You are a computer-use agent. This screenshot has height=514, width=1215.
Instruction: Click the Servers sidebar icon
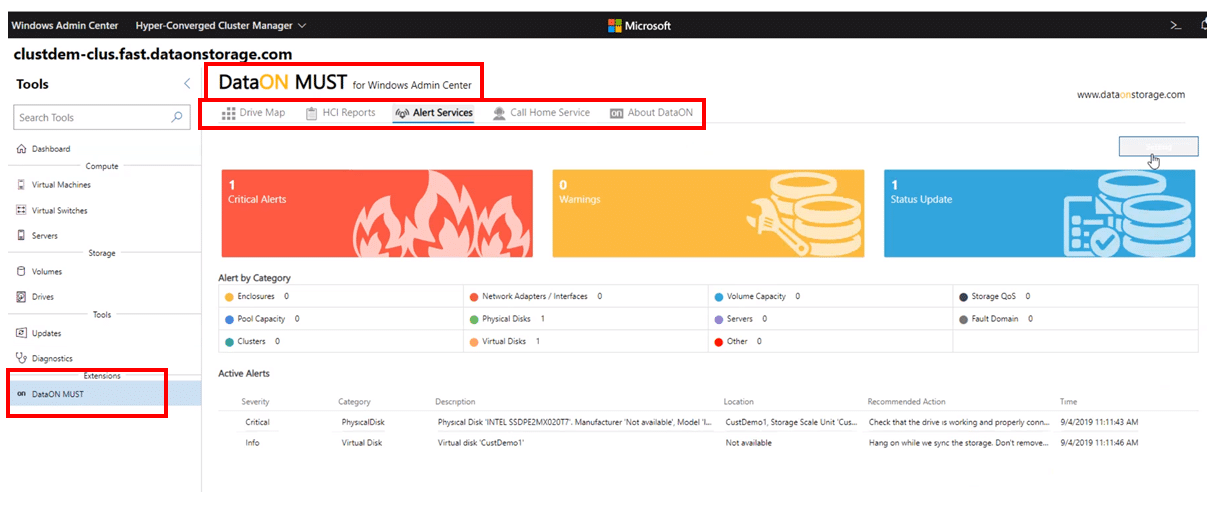pos(21,236)
